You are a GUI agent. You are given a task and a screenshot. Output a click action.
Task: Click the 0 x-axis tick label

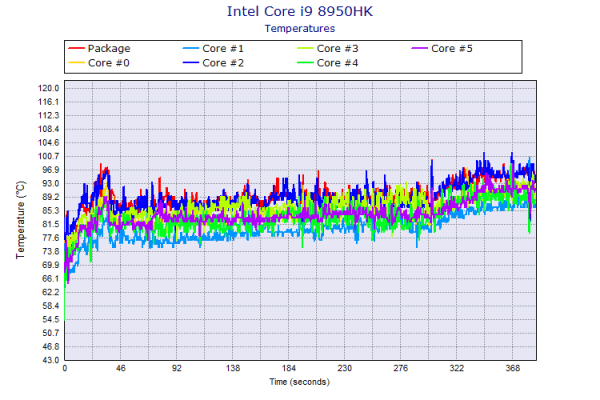pos(65,368)
